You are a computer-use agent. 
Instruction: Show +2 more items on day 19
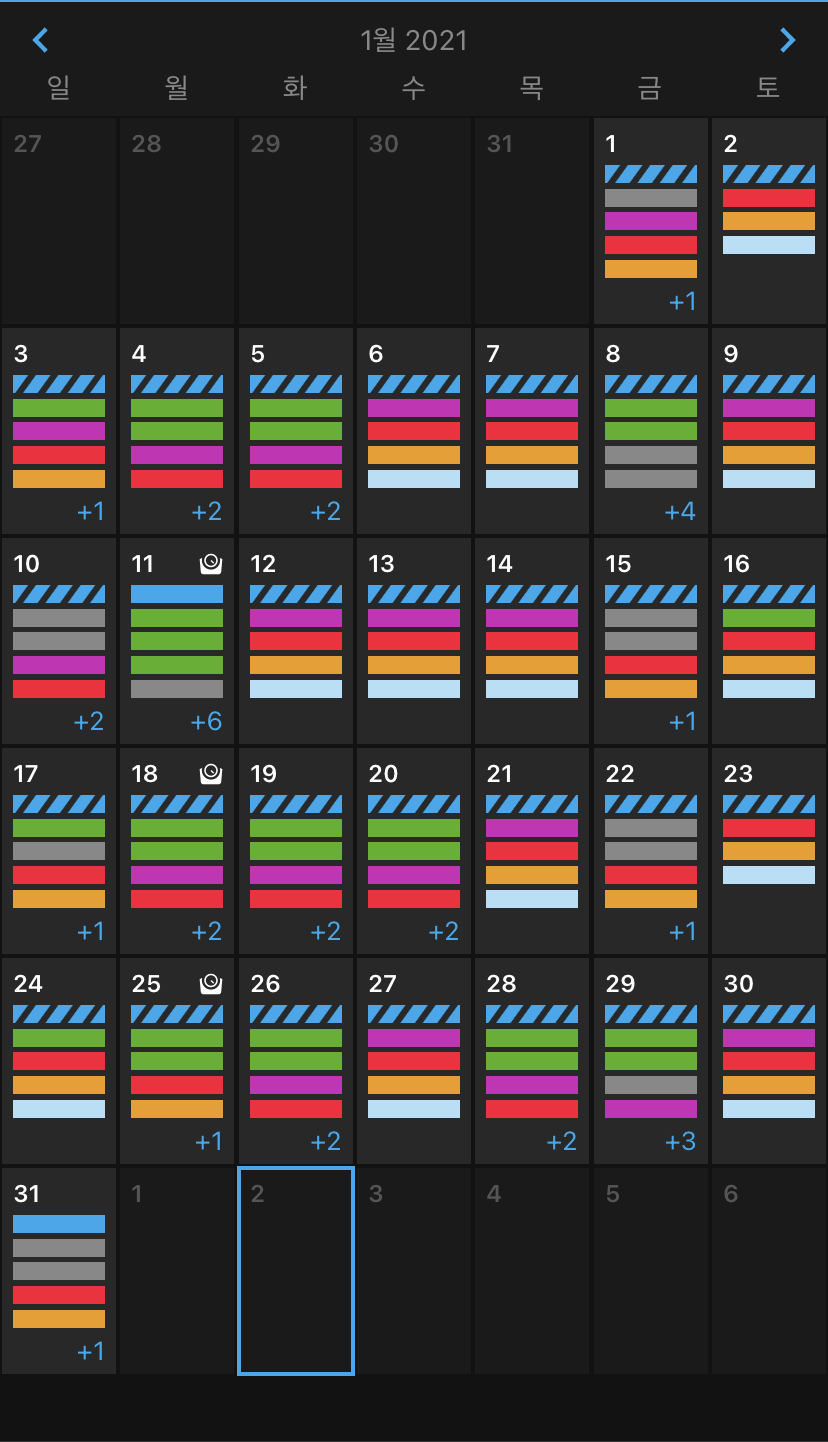pyautogui.click(x=326, y=932)
